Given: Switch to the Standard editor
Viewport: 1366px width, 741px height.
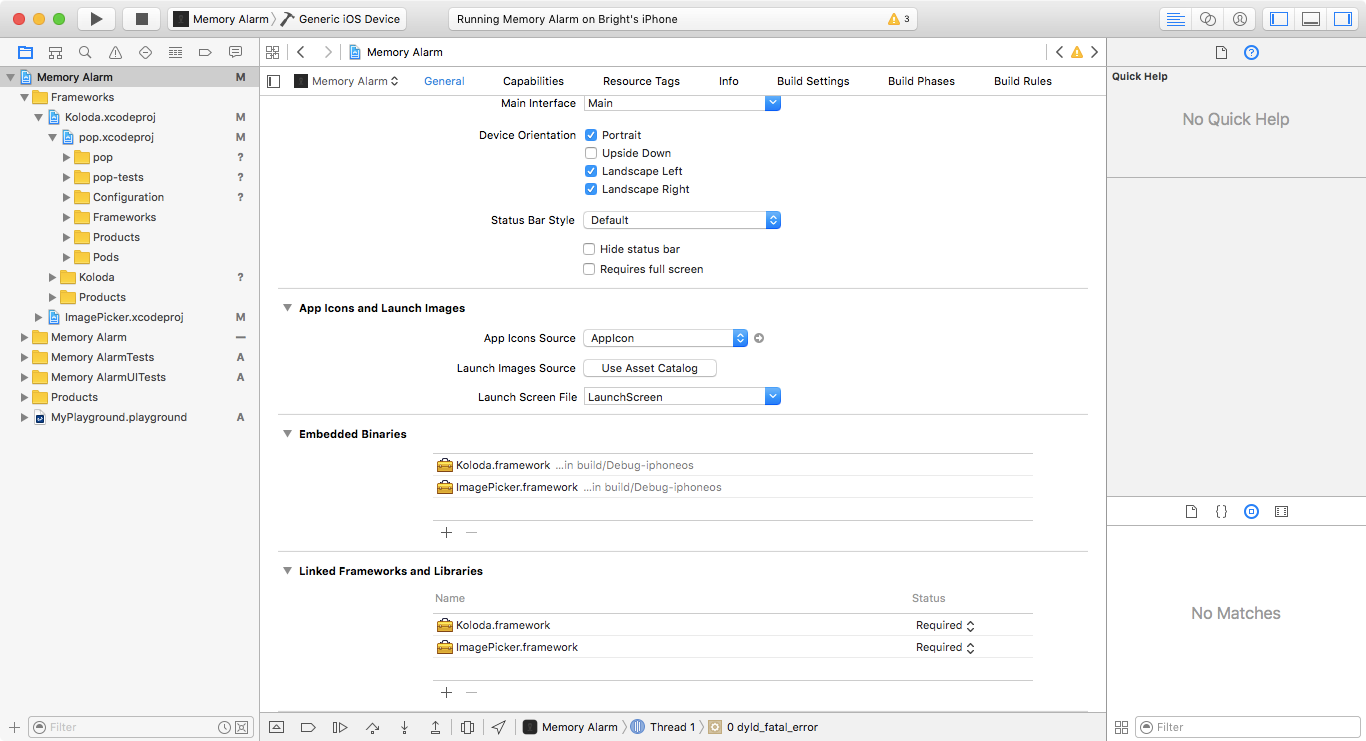Looking at the screenshot, I should pos(1176,19).
